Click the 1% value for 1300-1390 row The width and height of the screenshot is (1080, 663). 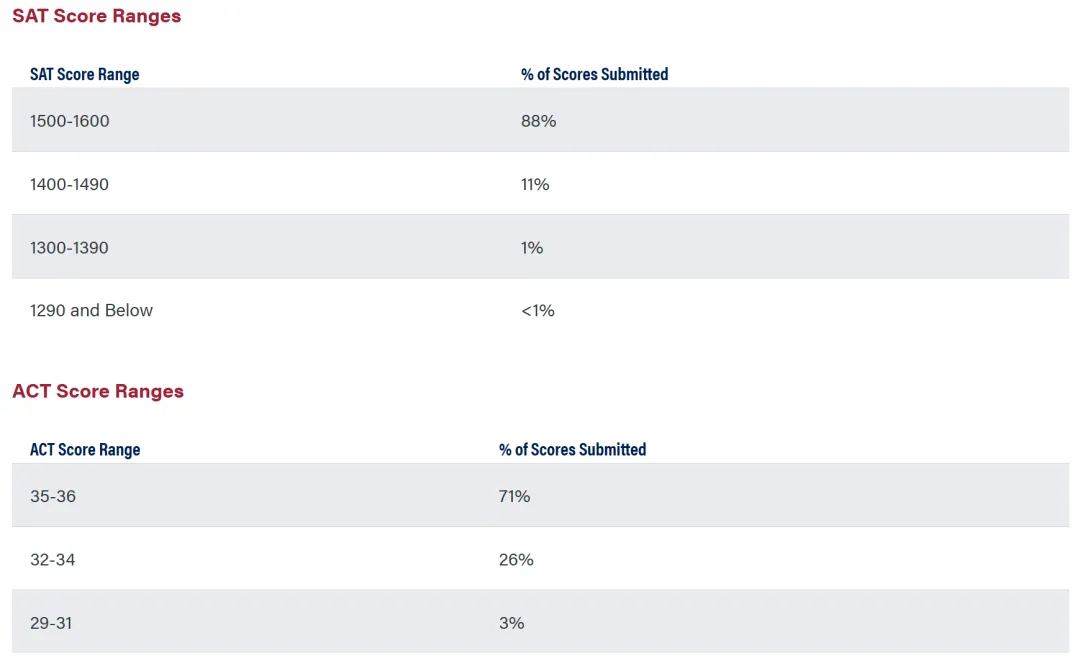532,247
